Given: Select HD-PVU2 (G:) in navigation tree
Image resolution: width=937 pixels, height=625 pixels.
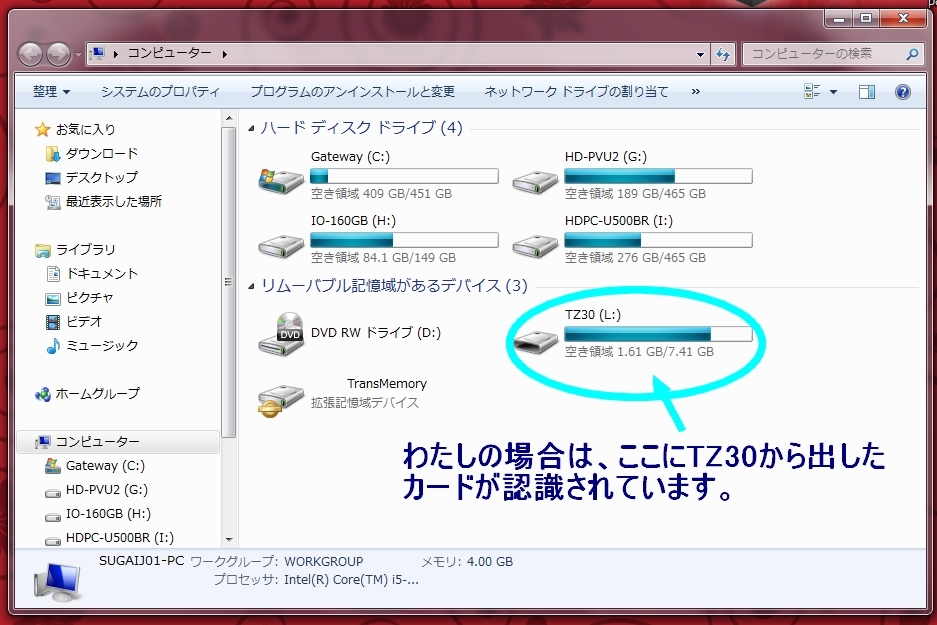Looking at the screenshot, I should (107, 489).
